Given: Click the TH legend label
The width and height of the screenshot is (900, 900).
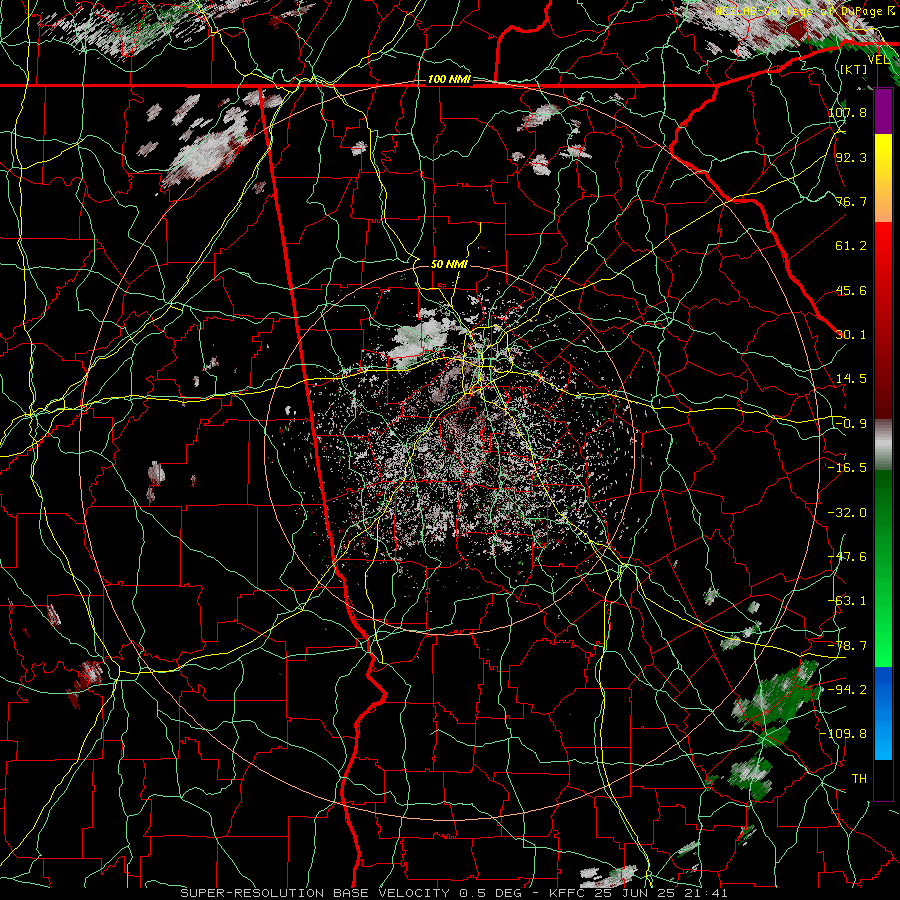Looking at the screenshot, I should coord(859,779).
